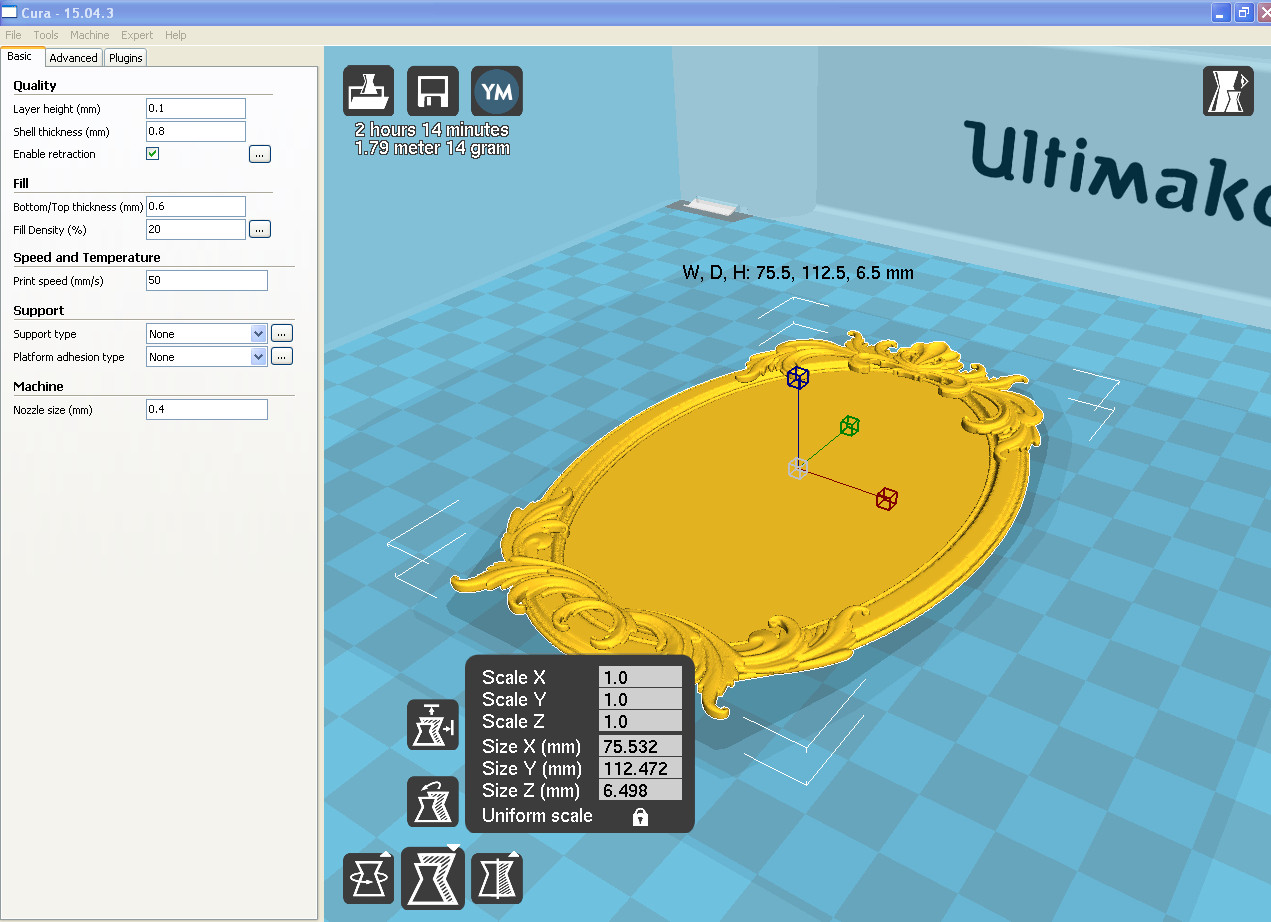Click the red X-axis scale handle
Screen dimensions: 1271x922
point(887,498)
